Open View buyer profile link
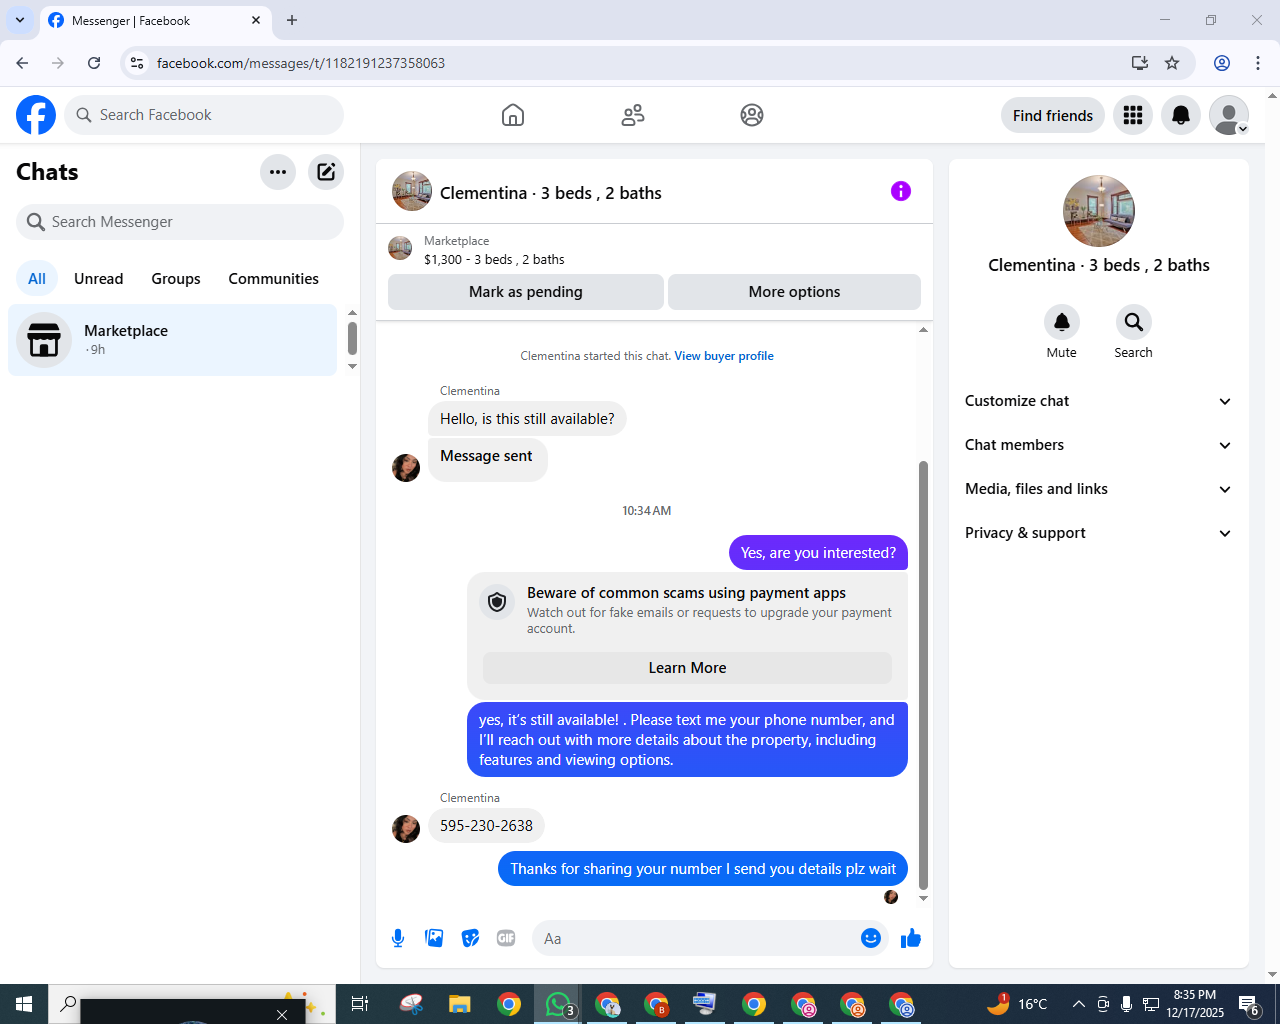Viewport: 1280px width, 1024px height. click(724, 356)
